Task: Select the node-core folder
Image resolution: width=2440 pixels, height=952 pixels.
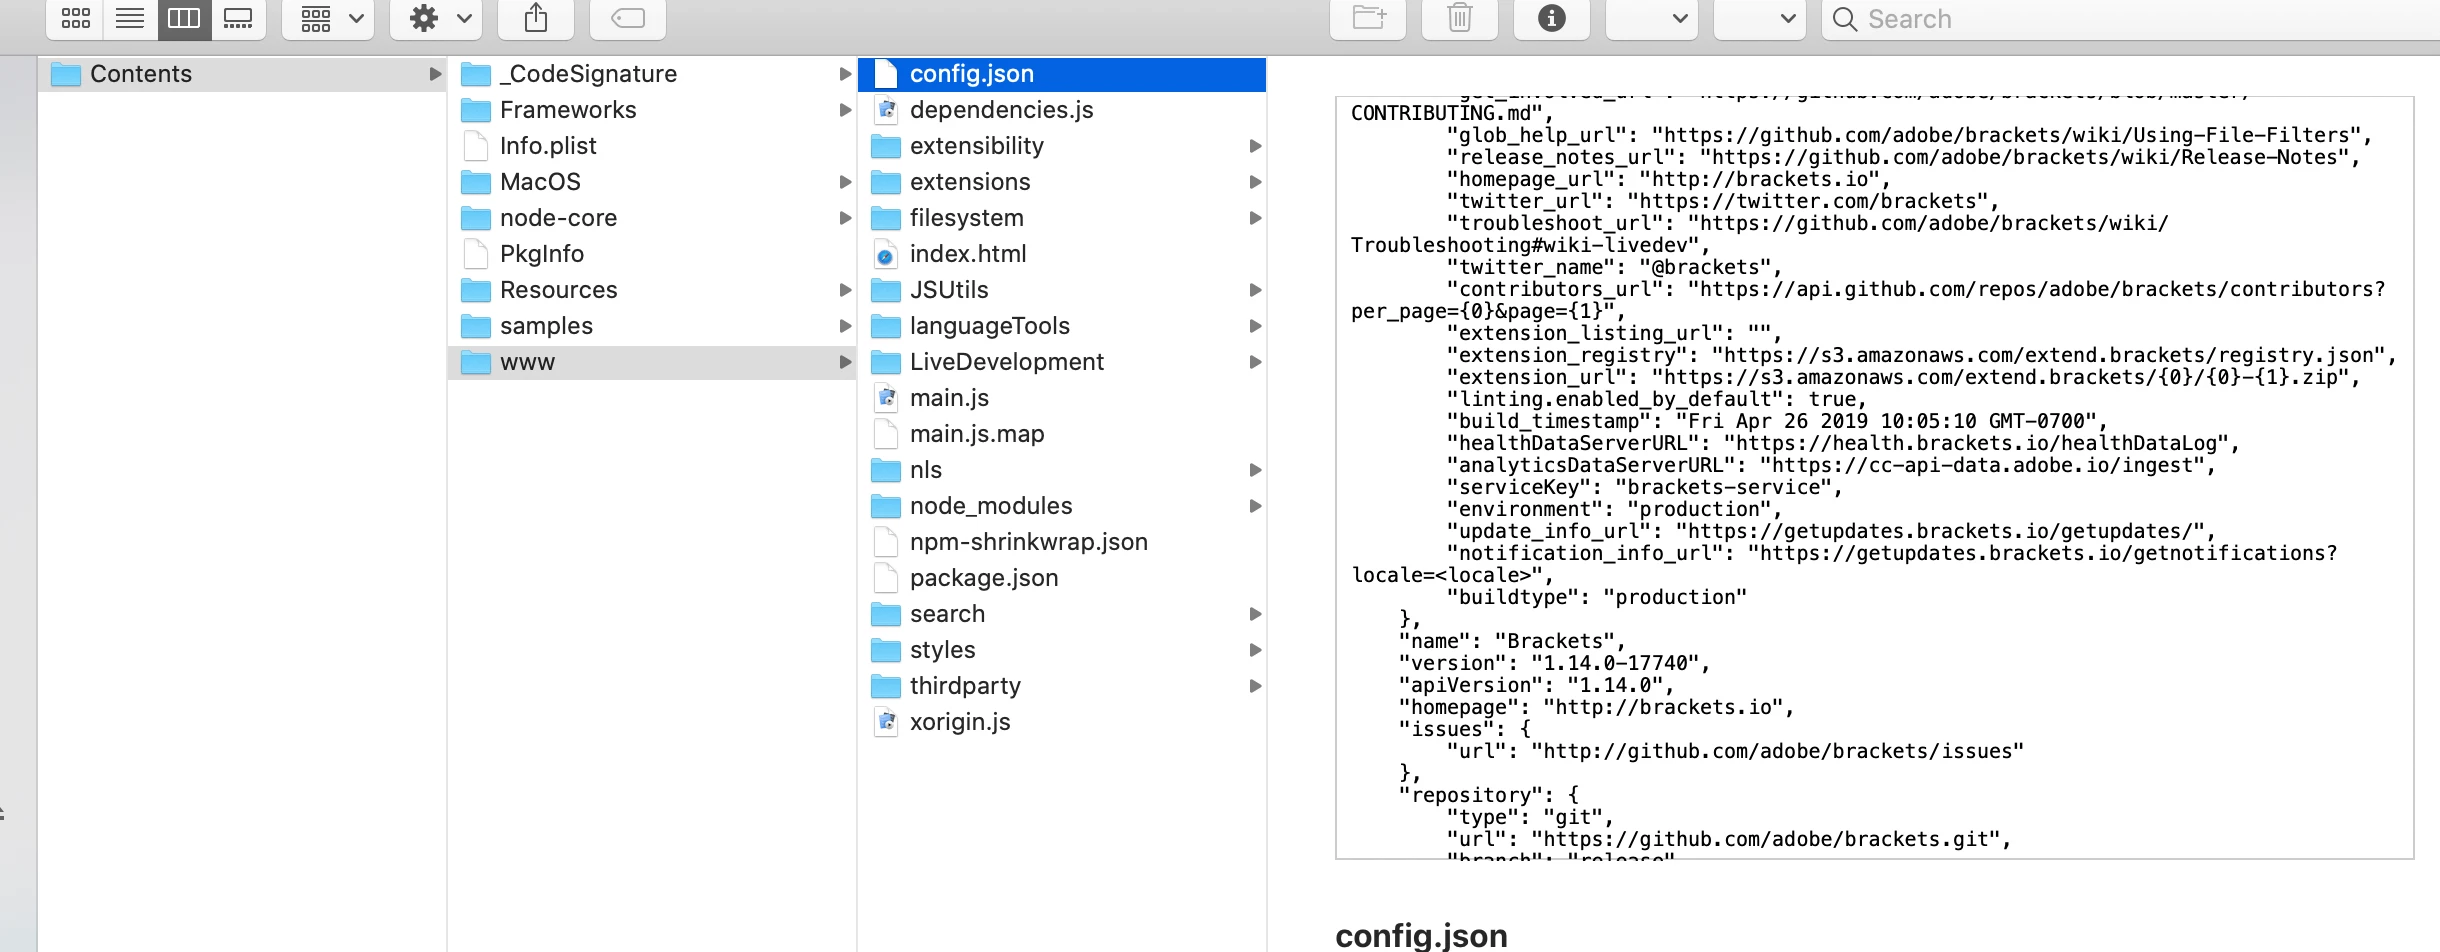Action: (x=652, y=218)
